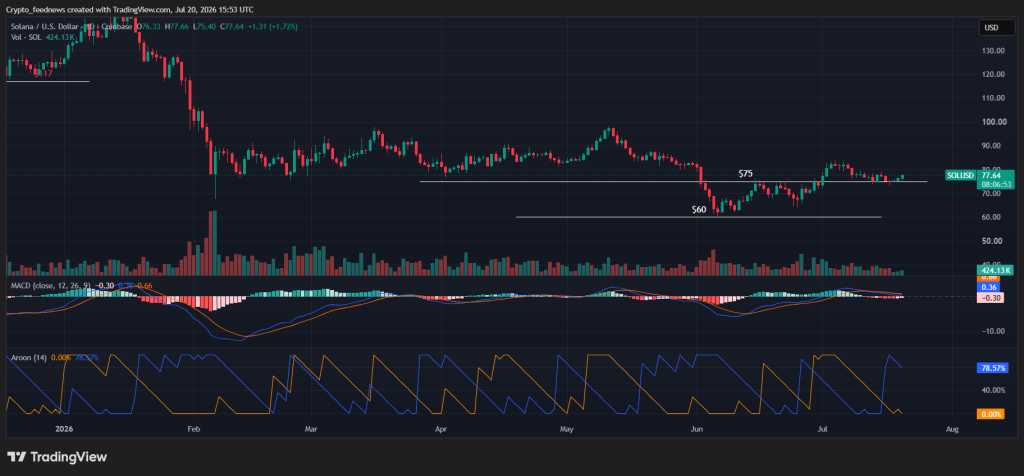Screen dimensions: 1024x476
Task: Click the Vol · SOL indicator legend
Action: 27,37
